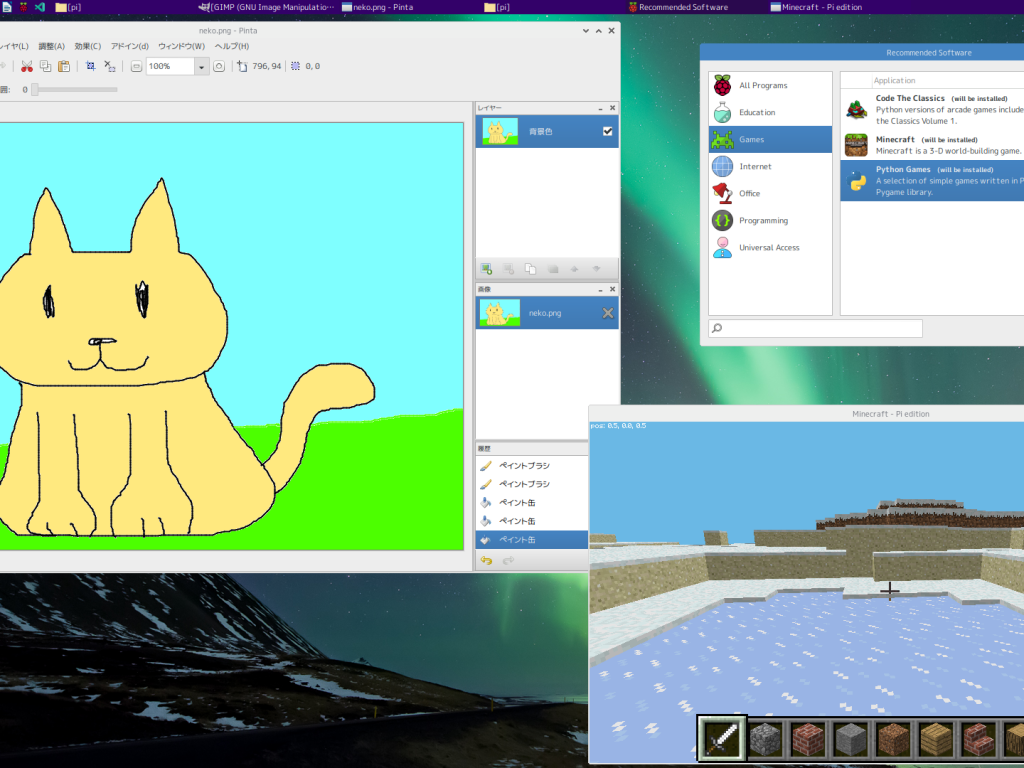Open the 調整(A) menu in Pinta
This screenshot has height=768, width=1024.
(52, 46)
